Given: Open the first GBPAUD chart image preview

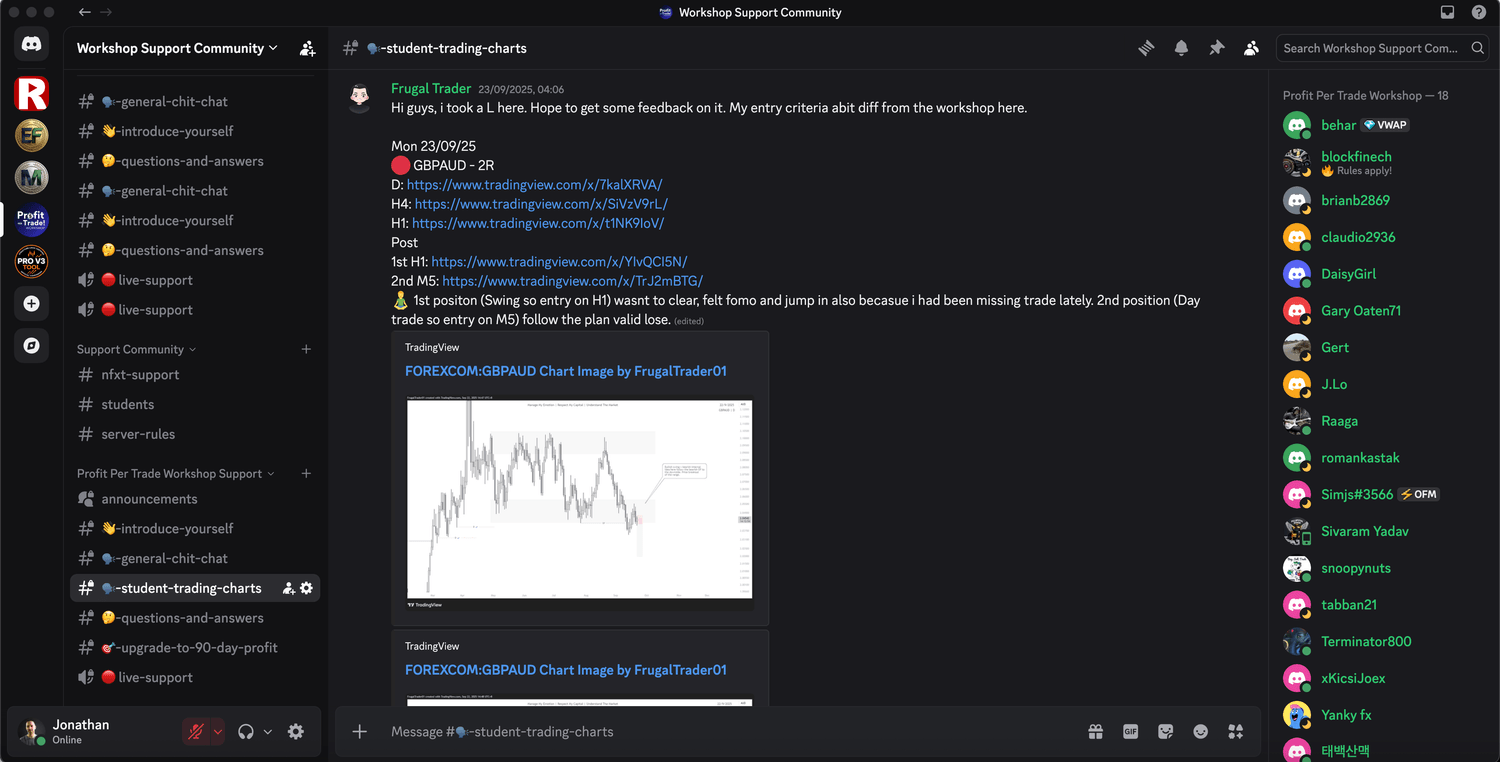Looking at the screenshot, I should point(580,504).
